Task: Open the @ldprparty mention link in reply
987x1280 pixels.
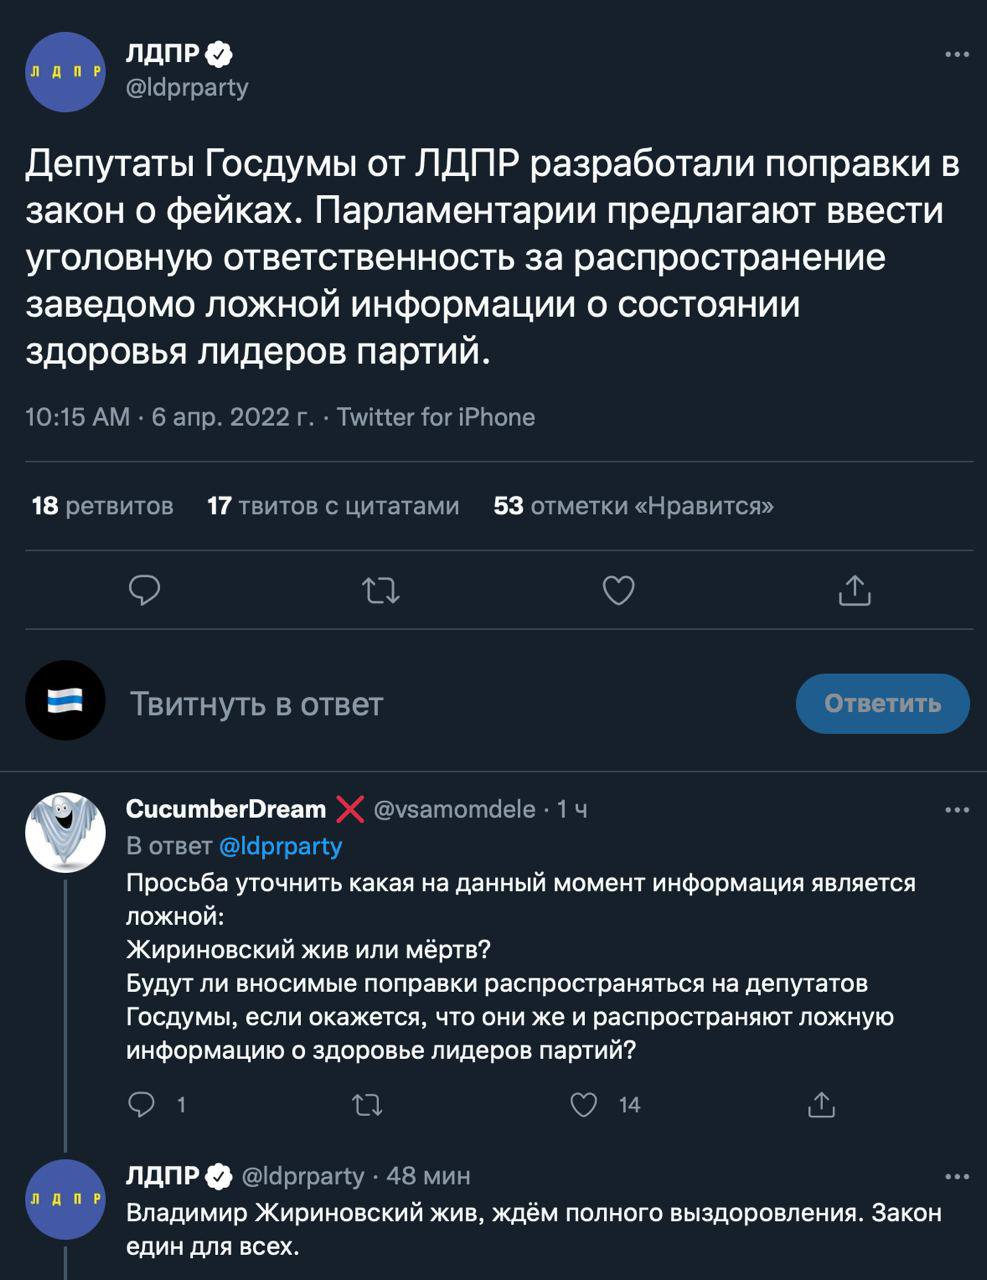Action: click(x=280, y=846)
